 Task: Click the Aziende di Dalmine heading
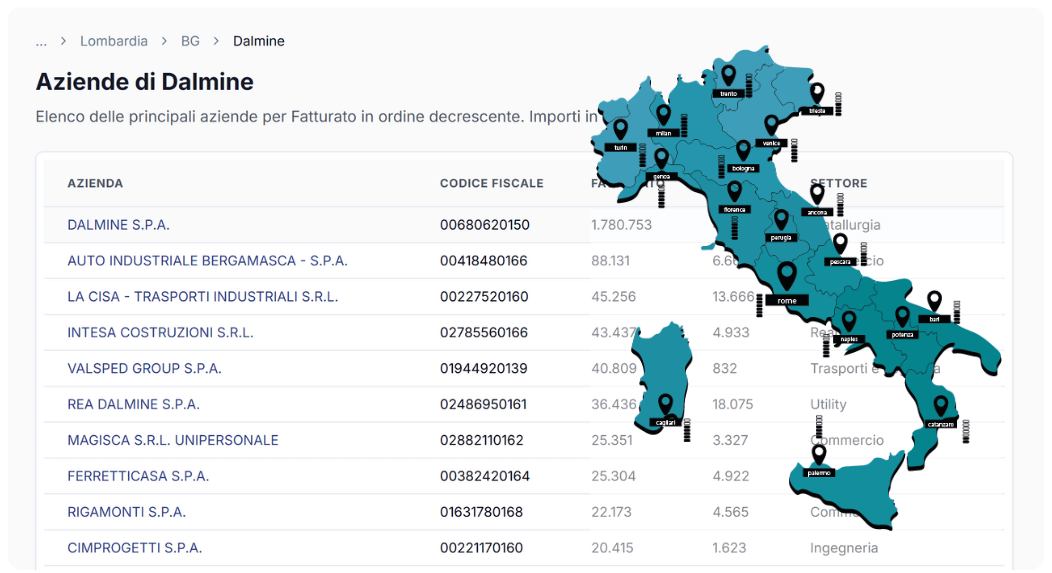point(144,82)
